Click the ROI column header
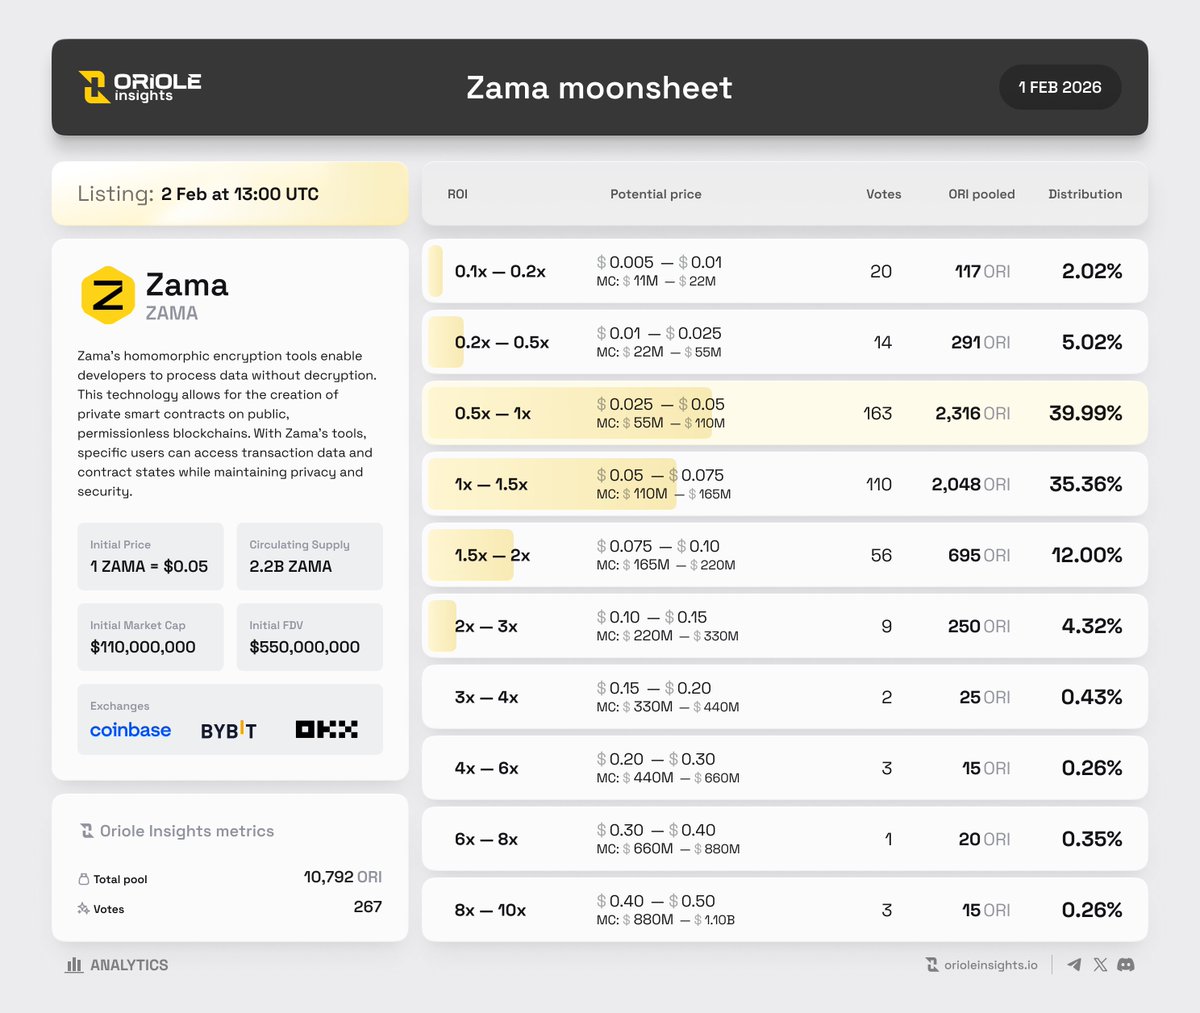 [x=457, y=194]
